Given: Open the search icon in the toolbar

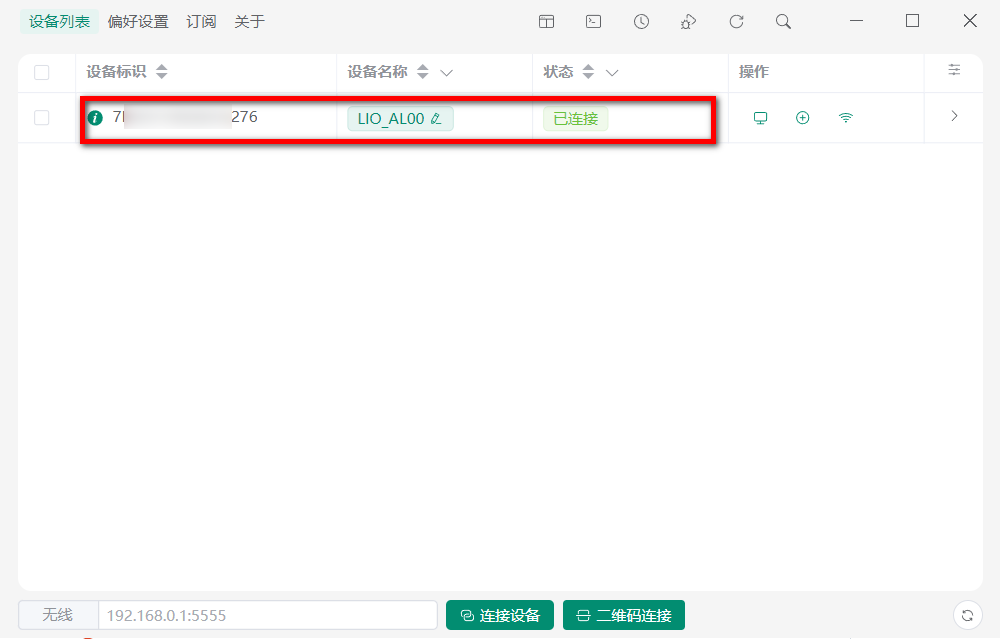Looking at the screenshot, I should point(784,20).
